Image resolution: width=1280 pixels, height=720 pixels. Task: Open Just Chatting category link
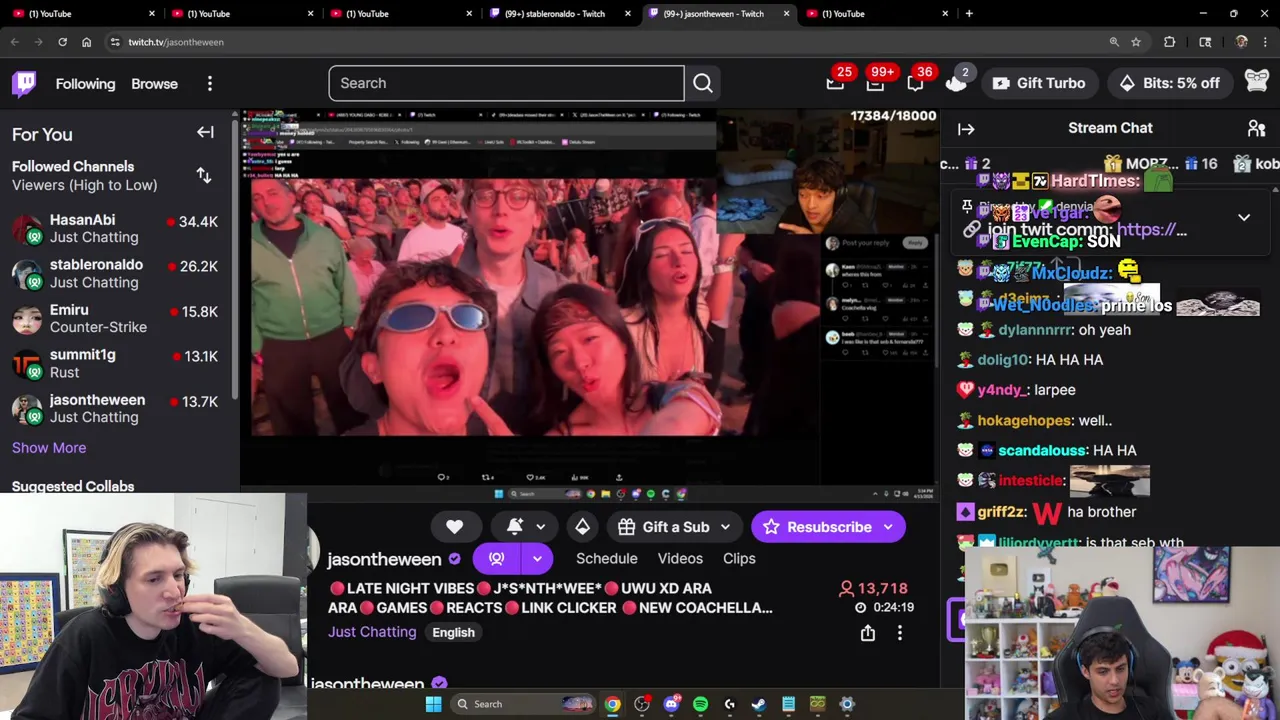click(372, 632)
